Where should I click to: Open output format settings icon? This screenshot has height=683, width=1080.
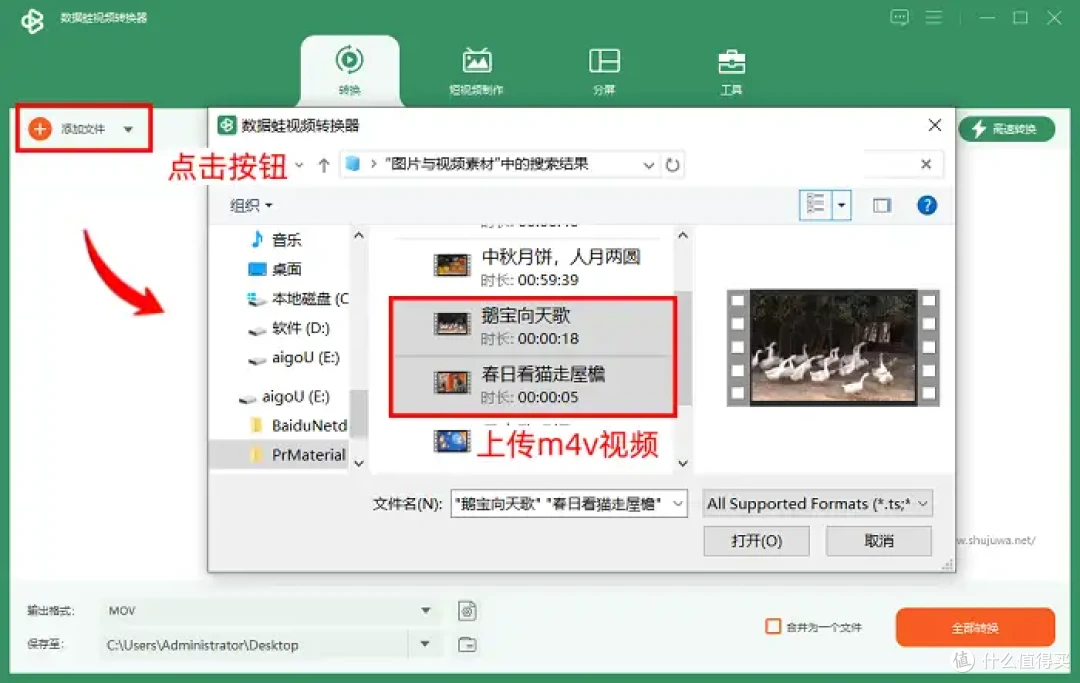point(467,611)
